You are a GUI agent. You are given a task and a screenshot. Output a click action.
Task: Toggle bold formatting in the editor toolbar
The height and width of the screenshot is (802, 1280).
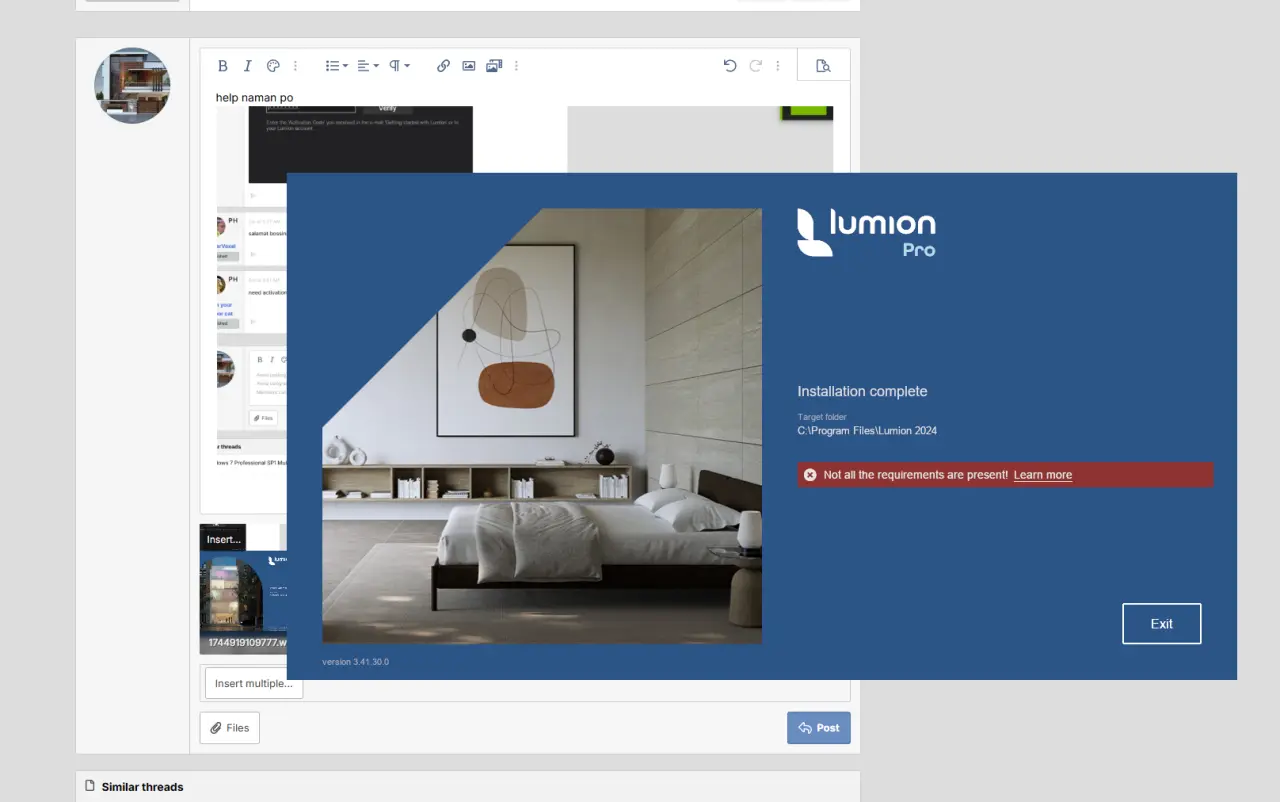(x=223, y=66)
